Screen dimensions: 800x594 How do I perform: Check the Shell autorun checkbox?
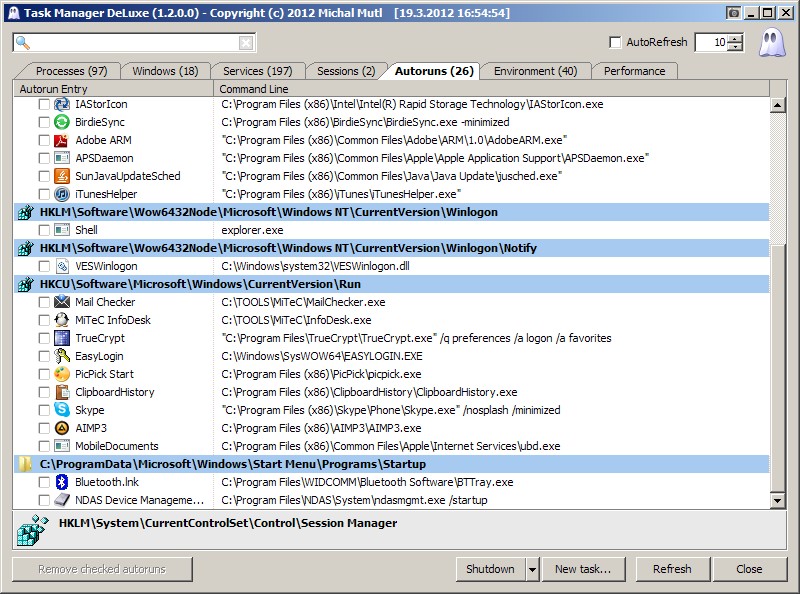[x=44, y=230]
